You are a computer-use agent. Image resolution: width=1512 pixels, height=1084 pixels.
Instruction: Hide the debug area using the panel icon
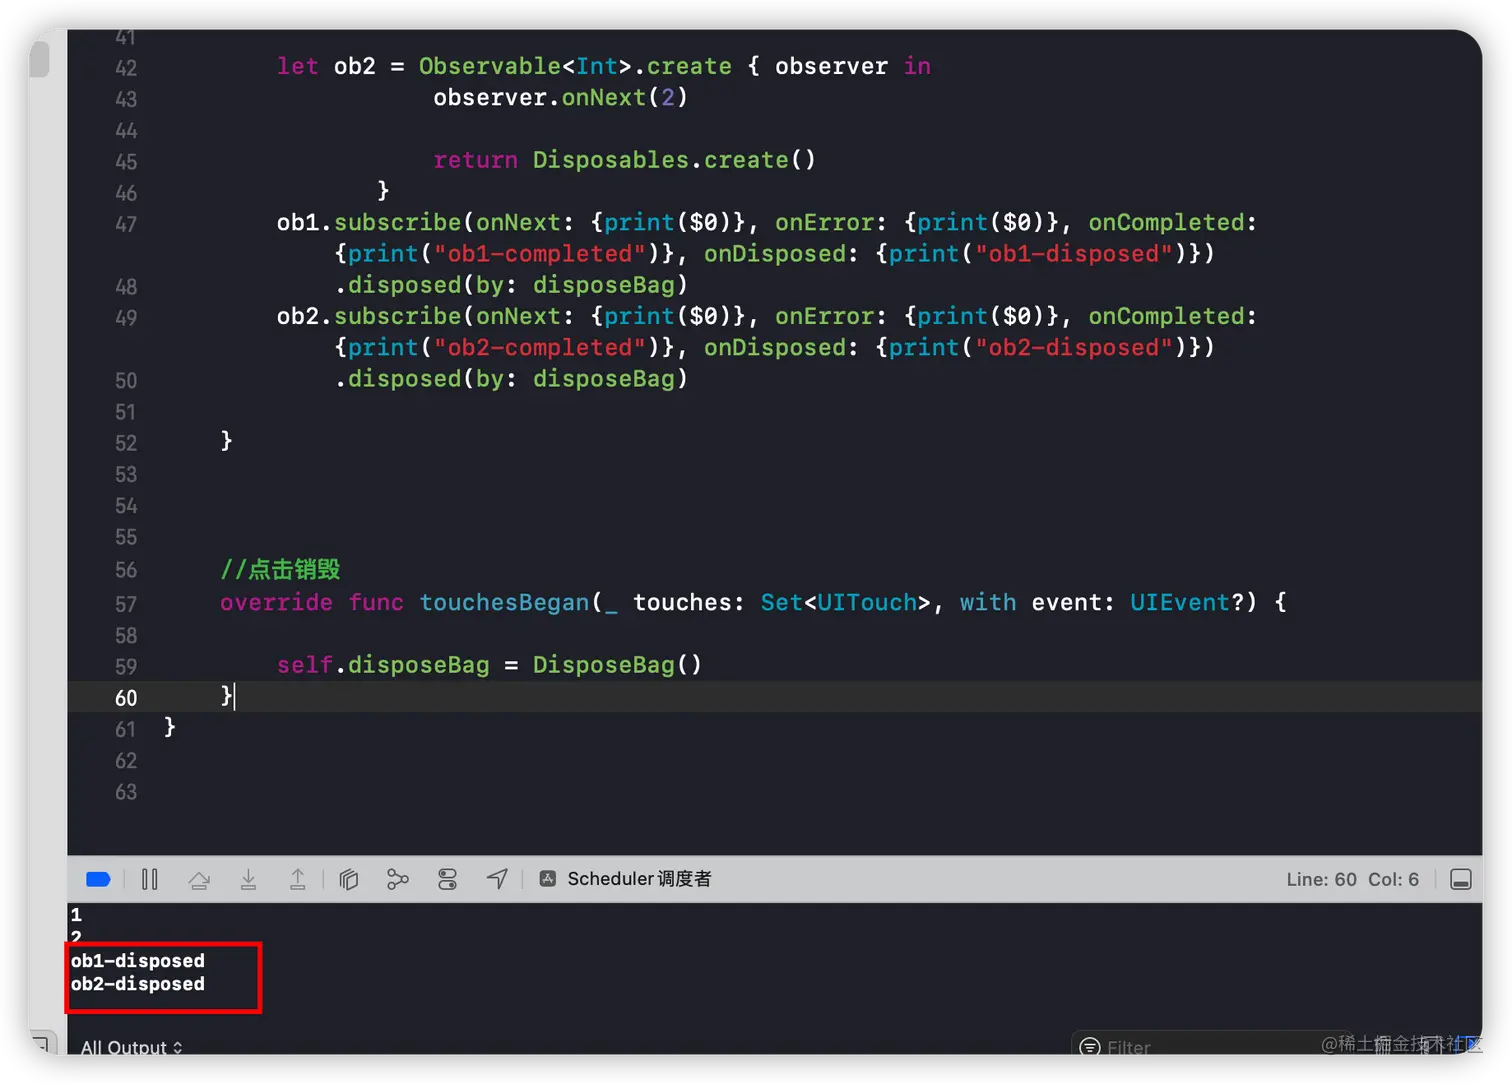(1461, 879)
